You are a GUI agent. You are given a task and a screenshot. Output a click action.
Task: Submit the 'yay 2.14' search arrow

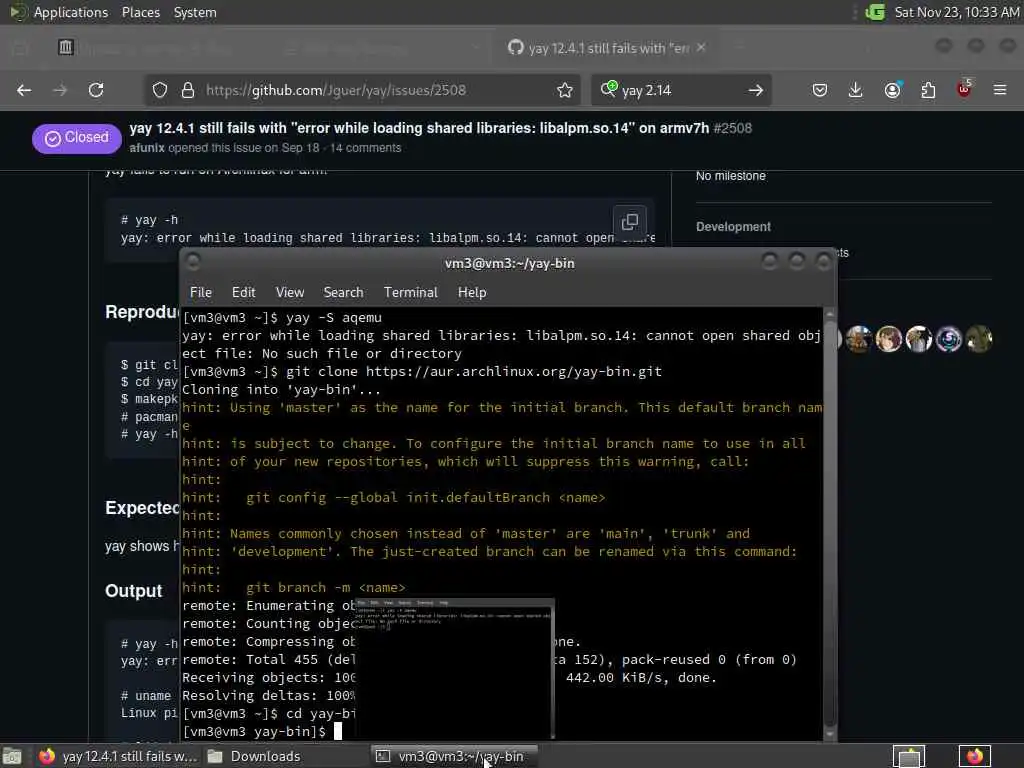[x=756, y=90]
